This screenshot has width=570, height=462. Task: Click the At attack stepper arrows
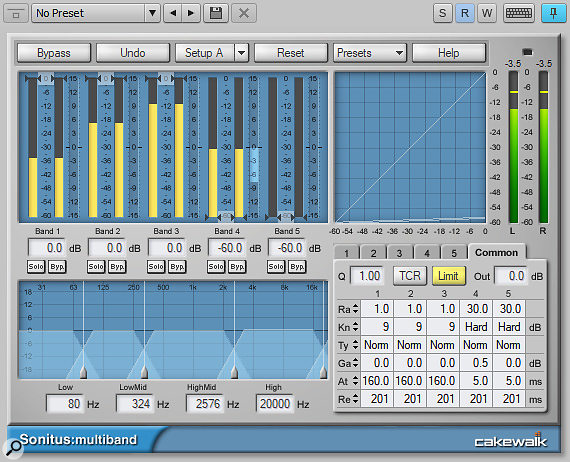pyautogui.click(x=356, y=381)
